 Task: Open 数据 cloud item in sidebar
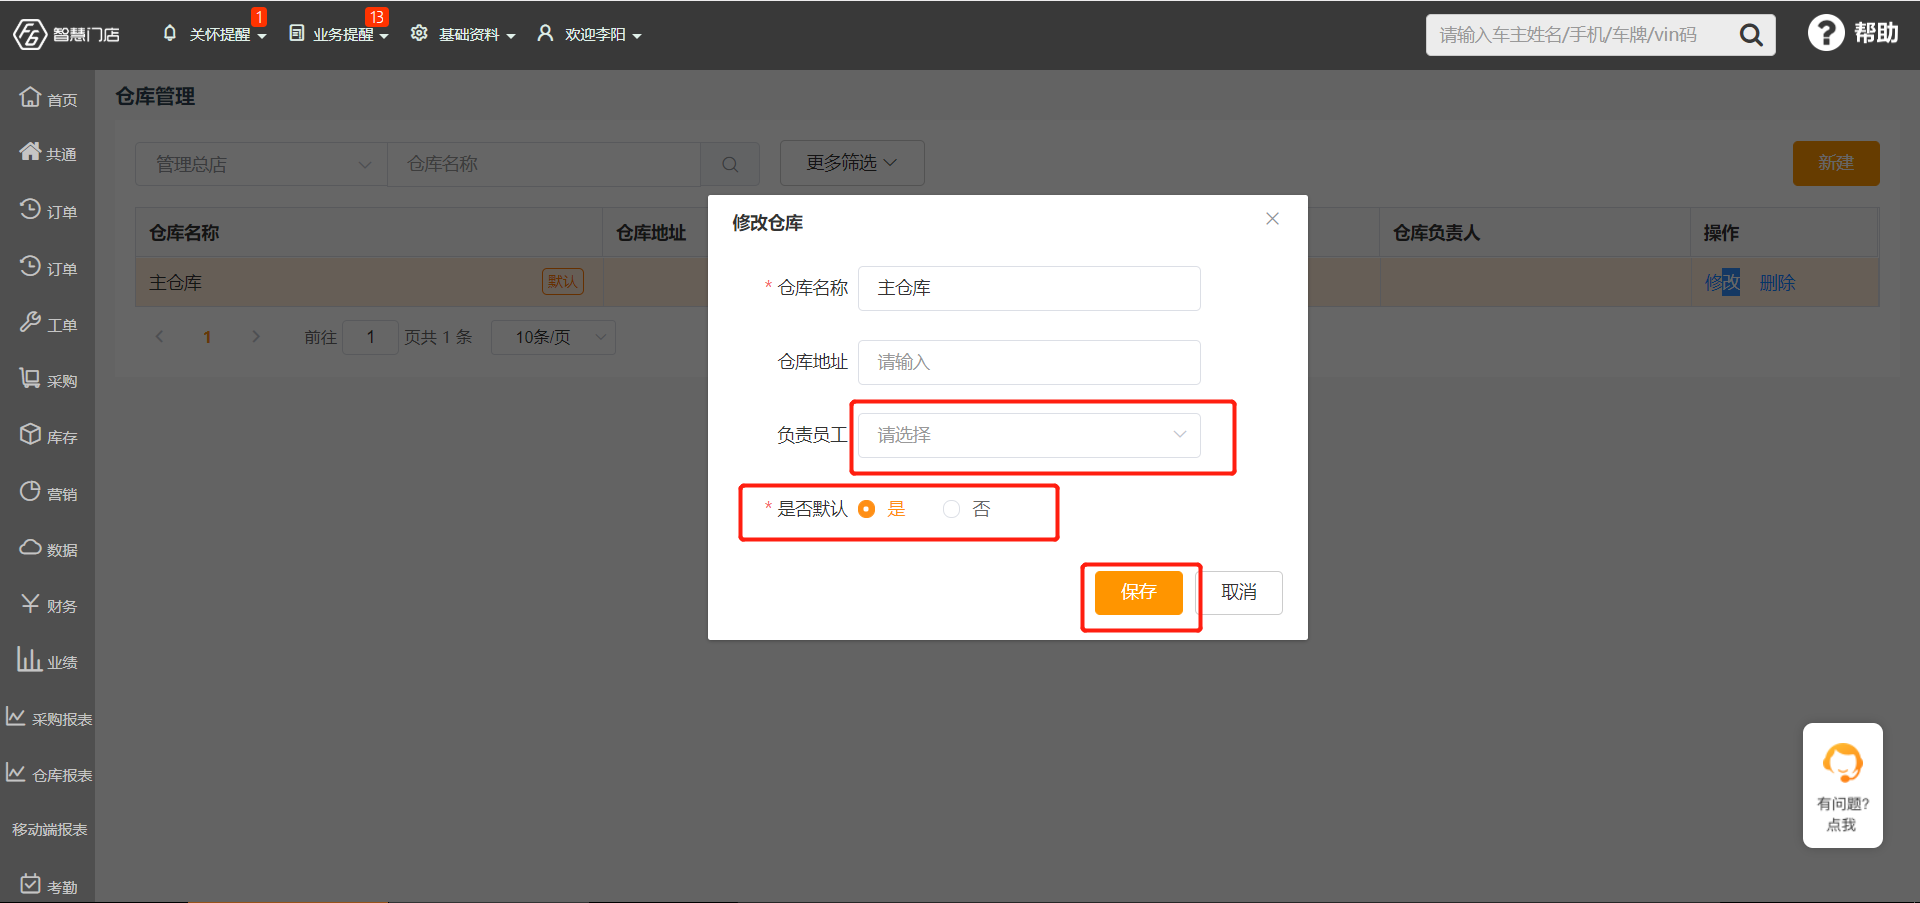[48, 549]
